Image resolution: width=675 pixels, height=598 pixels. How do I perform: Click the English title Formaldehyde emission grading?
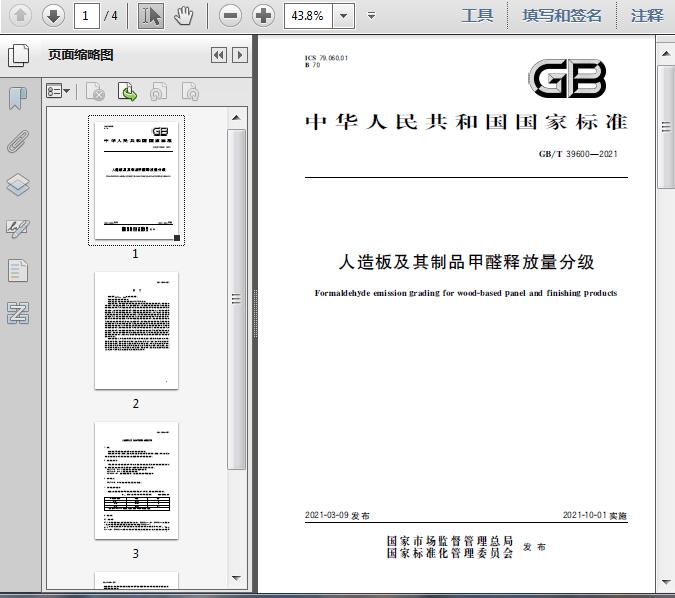click(466, 293)
